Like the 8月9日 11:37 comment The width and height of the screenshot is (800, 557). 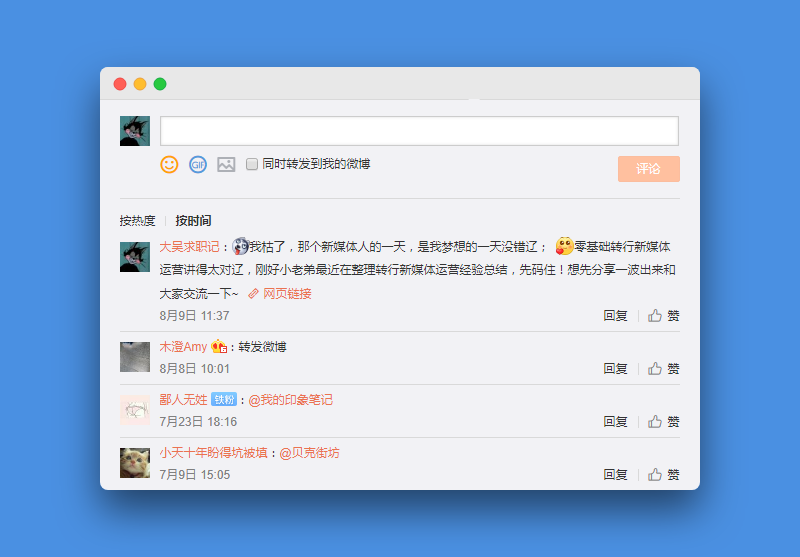[x=663, y=316]
